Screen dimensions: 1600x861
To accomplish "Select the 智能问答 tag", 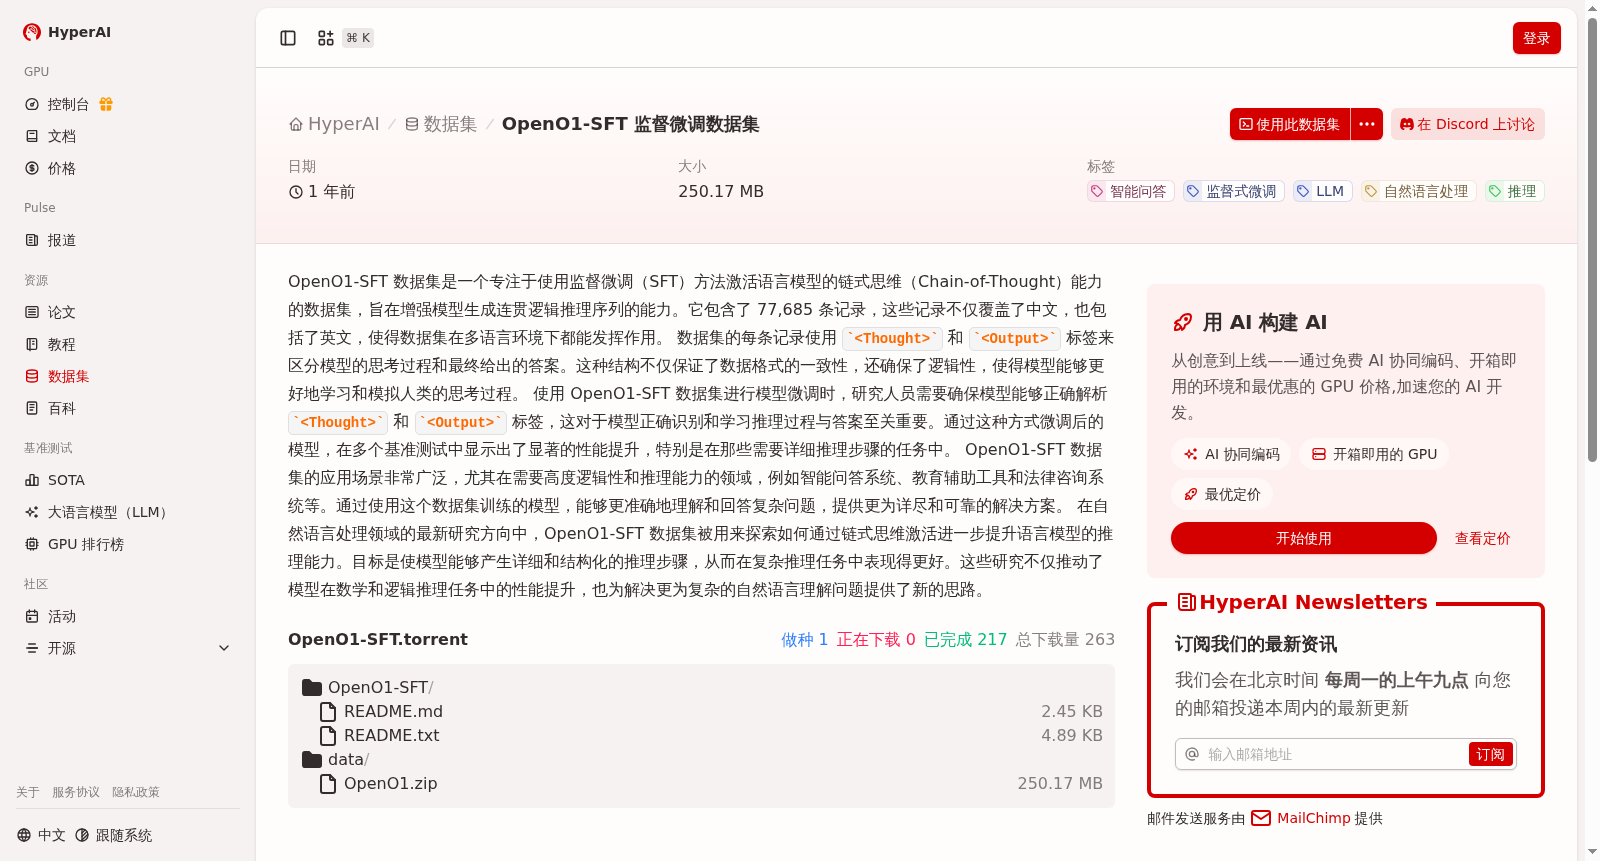I will [x=1130, y=191].
